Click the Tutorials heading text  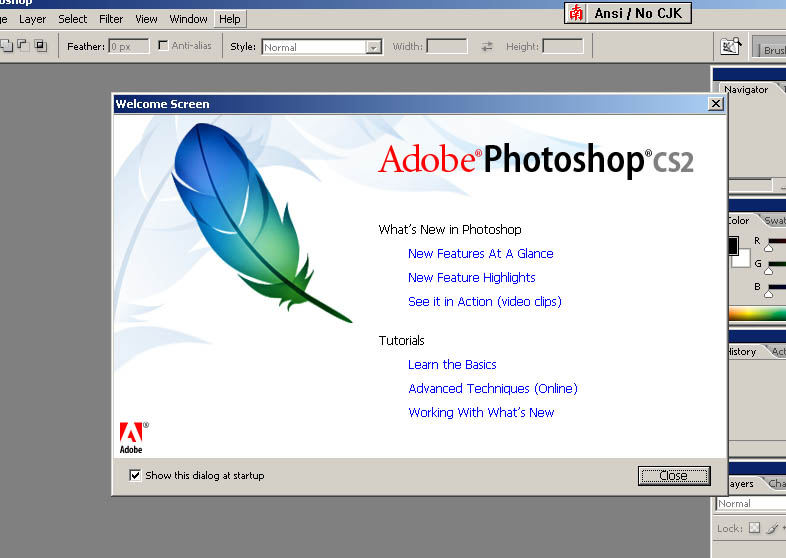(402, 340)
